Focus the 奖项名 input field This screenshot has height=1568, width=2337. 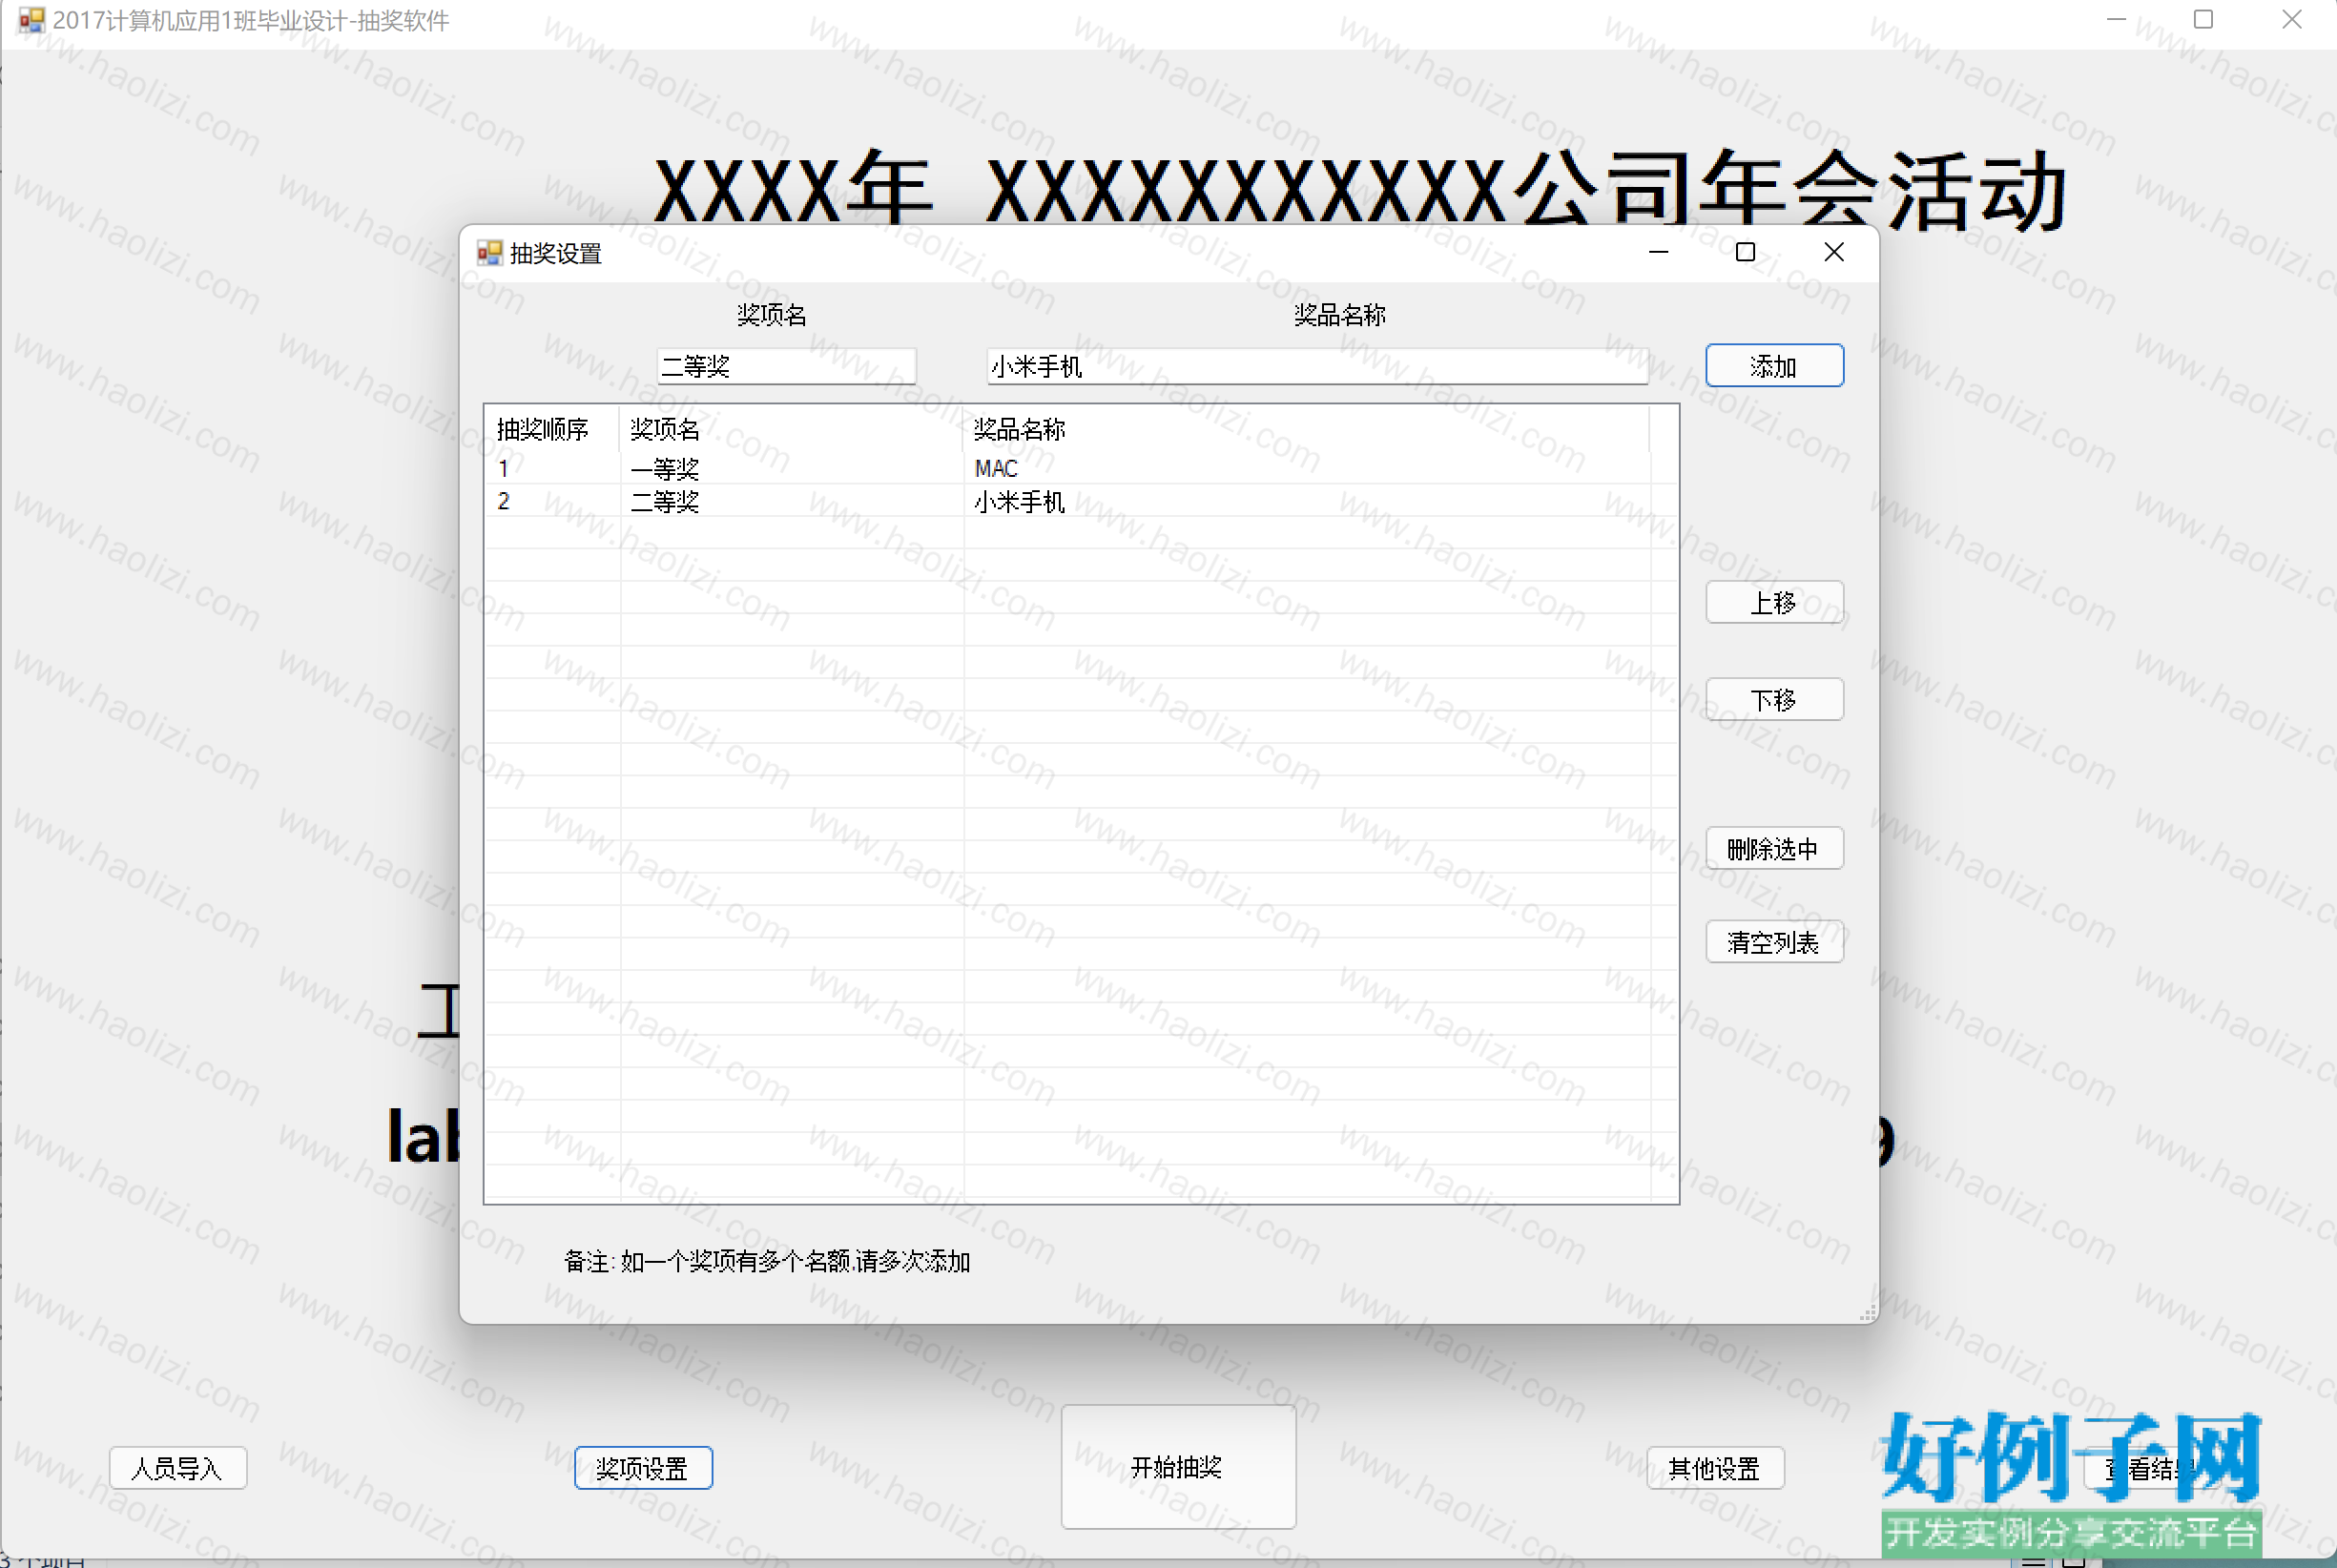click(786, 366)
